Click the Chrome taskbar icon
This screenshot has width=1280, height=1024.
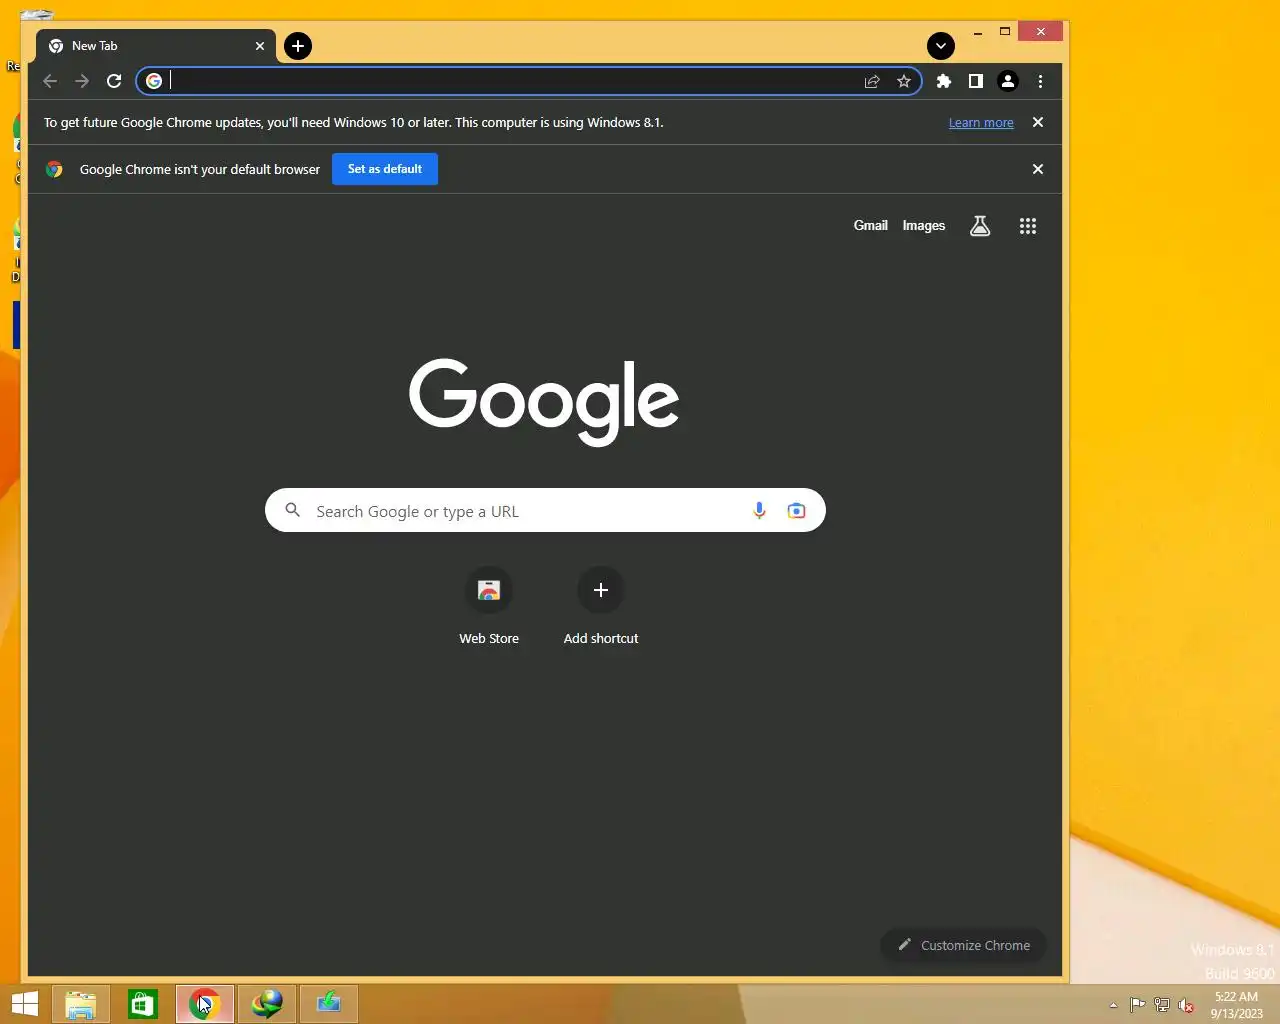coord(205,1004)
